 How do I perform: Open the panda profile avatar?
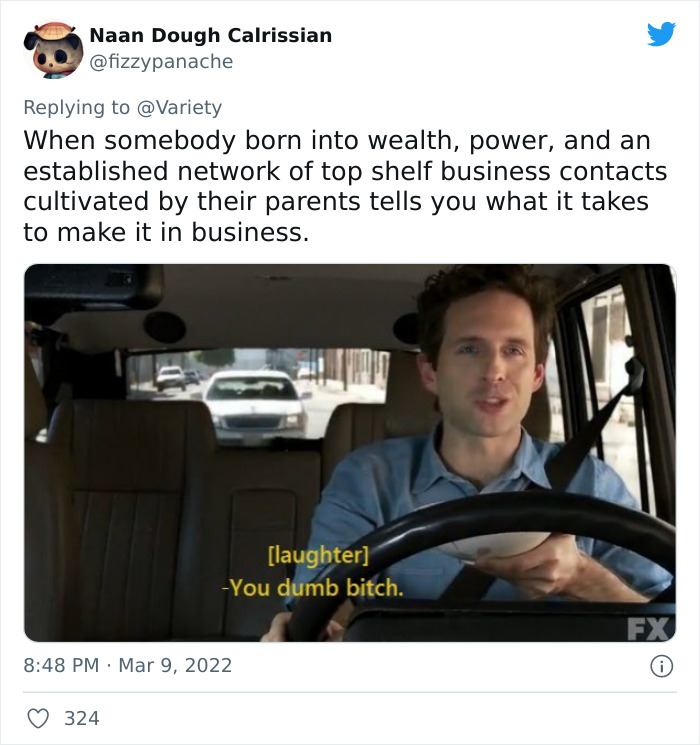(x=53, y=50)
